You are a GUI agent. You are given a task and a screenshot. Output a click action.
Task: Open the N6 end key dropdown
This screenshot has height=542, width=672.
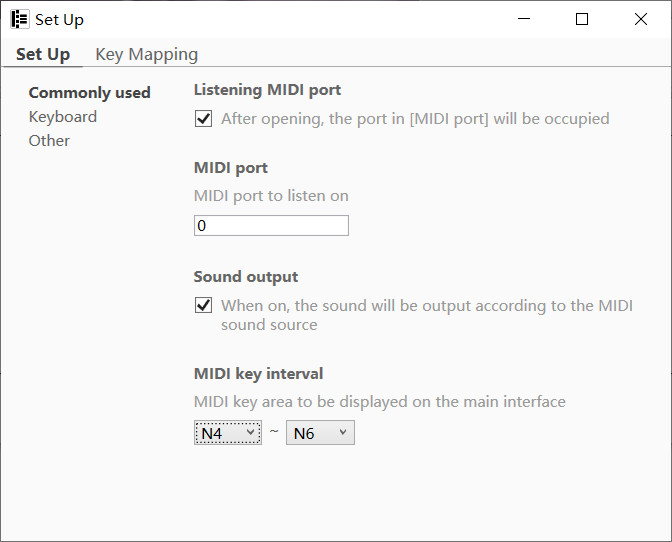(320, 433)
